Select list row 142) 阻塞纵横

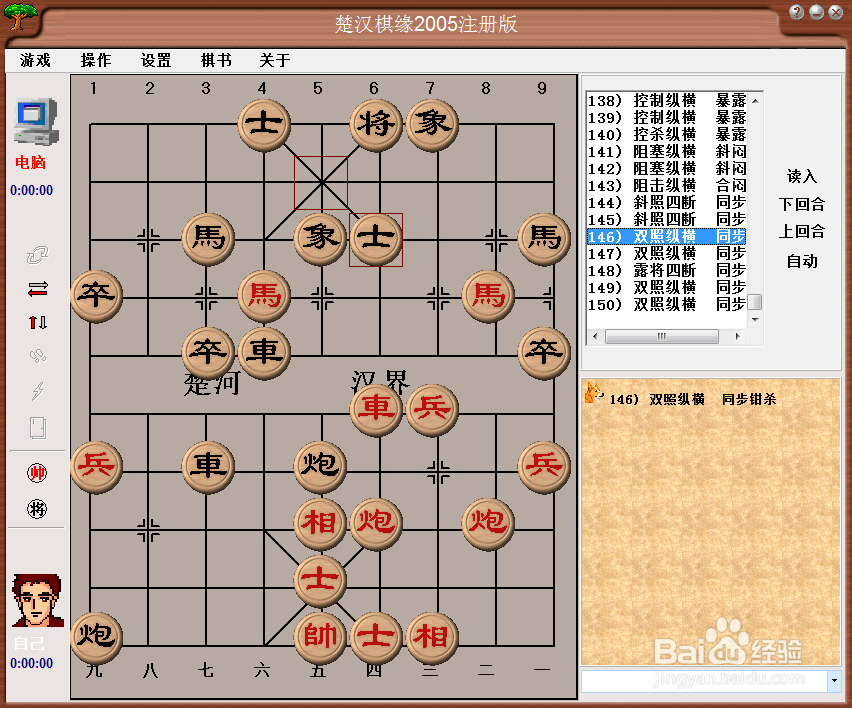click(667, 168)
